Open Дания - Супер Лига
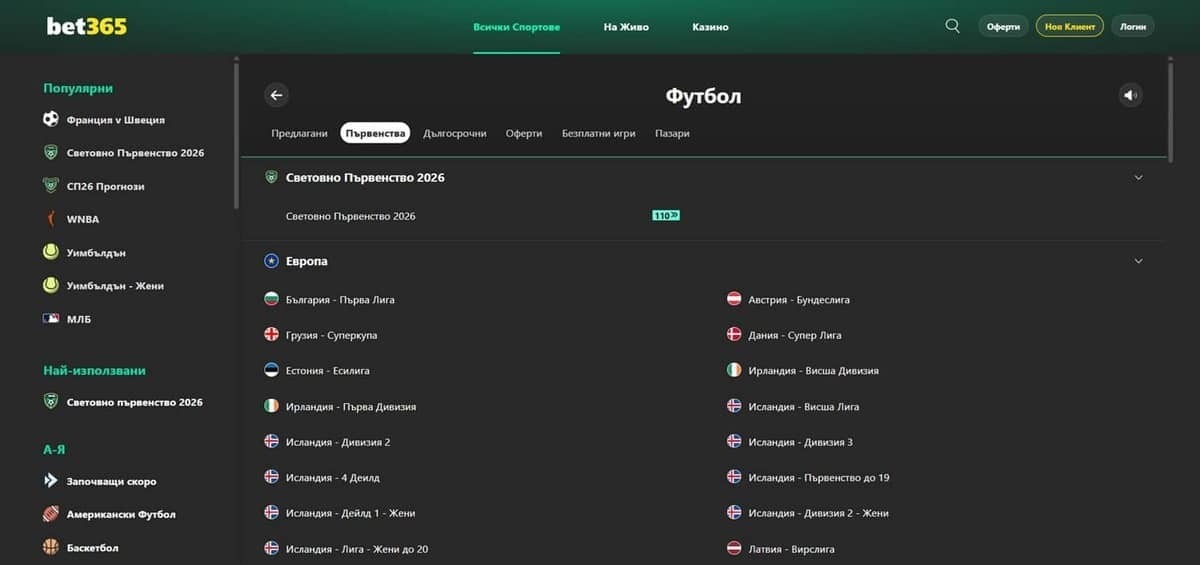The width and height of the screenshot is (1200, 565). (x=795, y=335)
